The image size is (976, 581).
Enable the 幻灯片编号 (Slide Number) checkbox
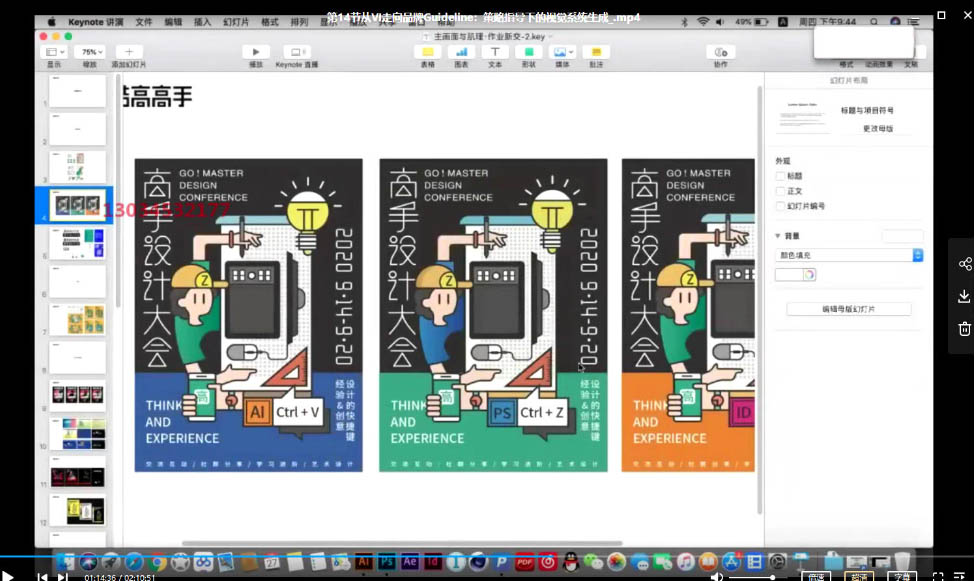(x=780, y=206)
